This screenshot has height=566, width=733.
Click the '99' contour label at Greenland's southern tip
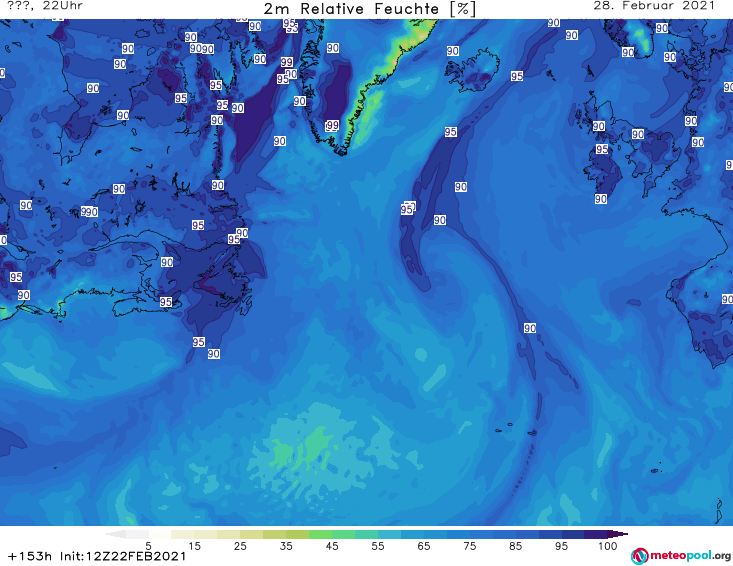[x=332, y=125]
